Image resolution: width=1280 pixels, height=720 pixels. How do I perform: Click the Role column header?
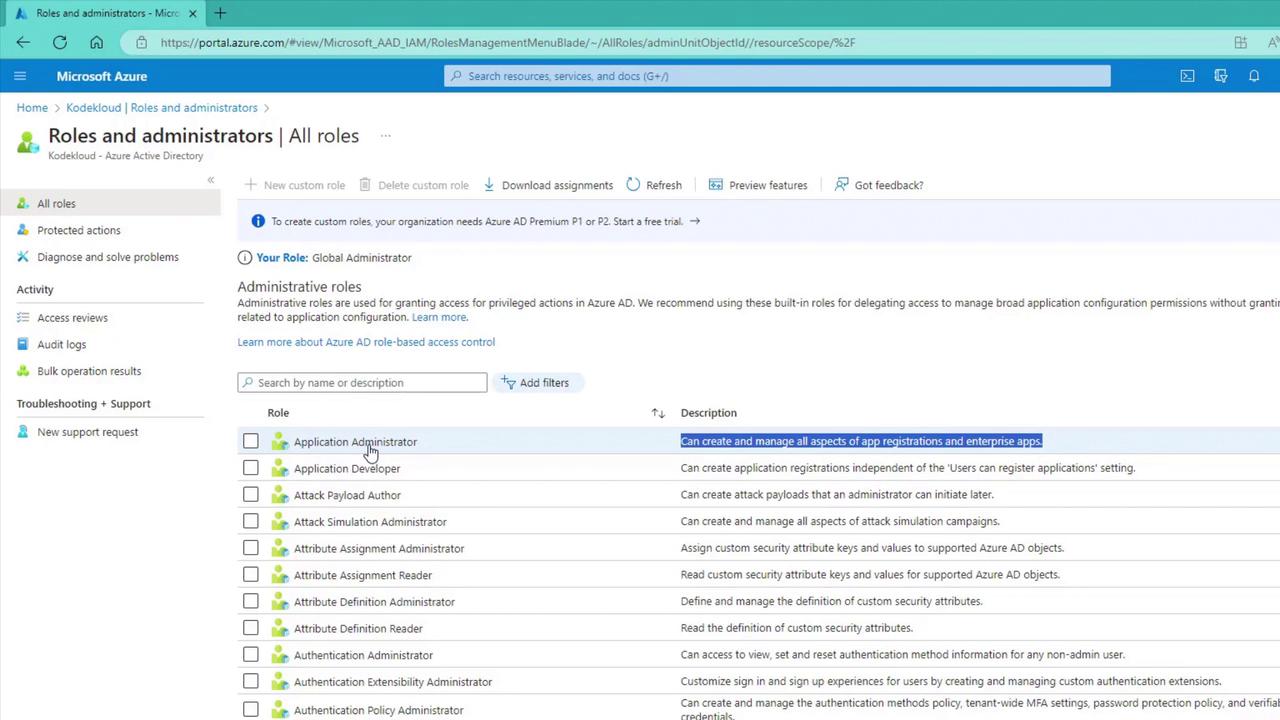pos(278,413)
